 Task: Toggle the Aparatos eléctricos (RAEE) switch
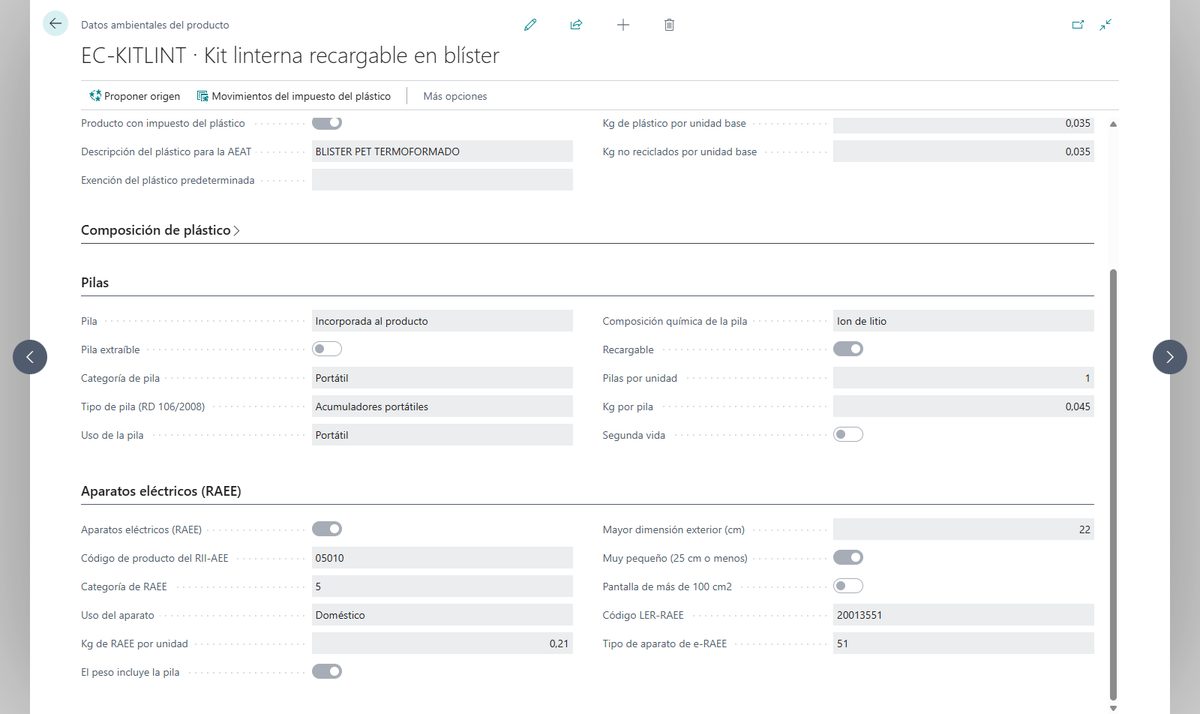pos(327,529)
